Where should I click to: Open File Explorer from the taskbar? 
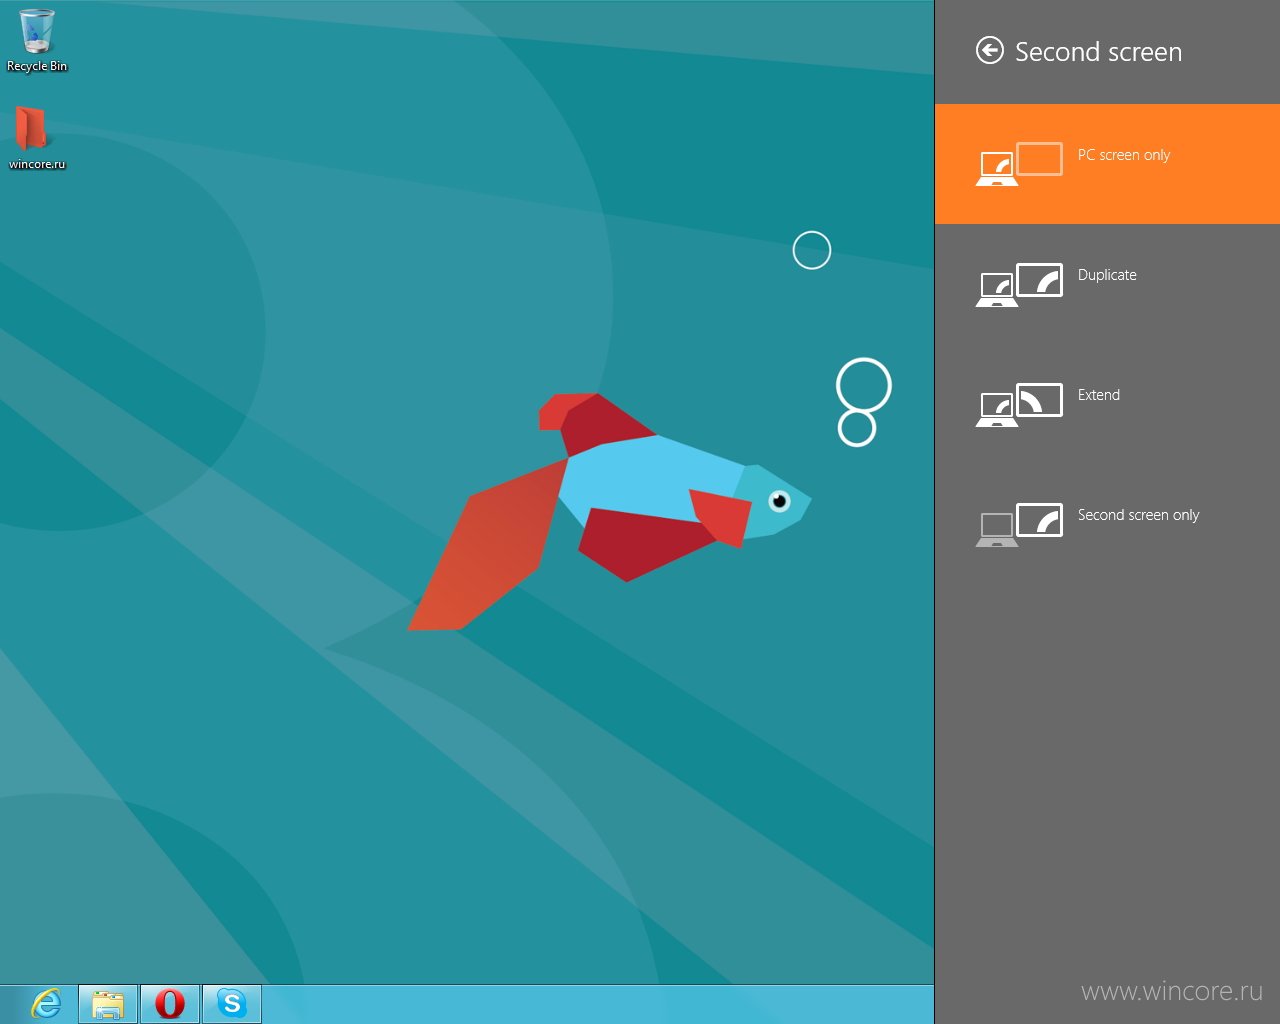[x=108, y=1003]
